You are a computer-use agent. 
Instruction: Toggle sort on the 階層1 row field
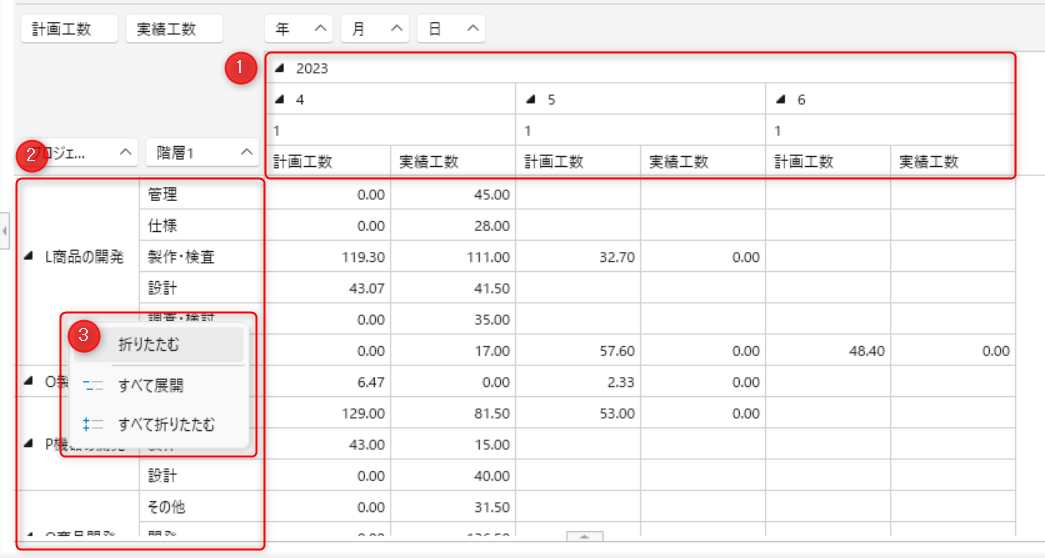click(245, 152)
